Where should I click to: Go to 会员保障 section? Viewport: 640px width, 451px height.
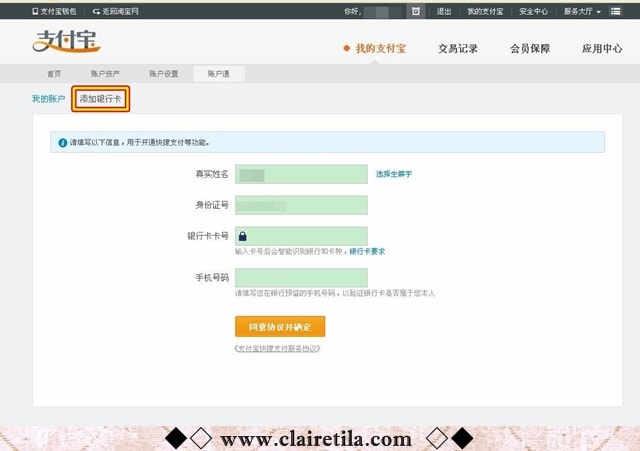(529, 48)
